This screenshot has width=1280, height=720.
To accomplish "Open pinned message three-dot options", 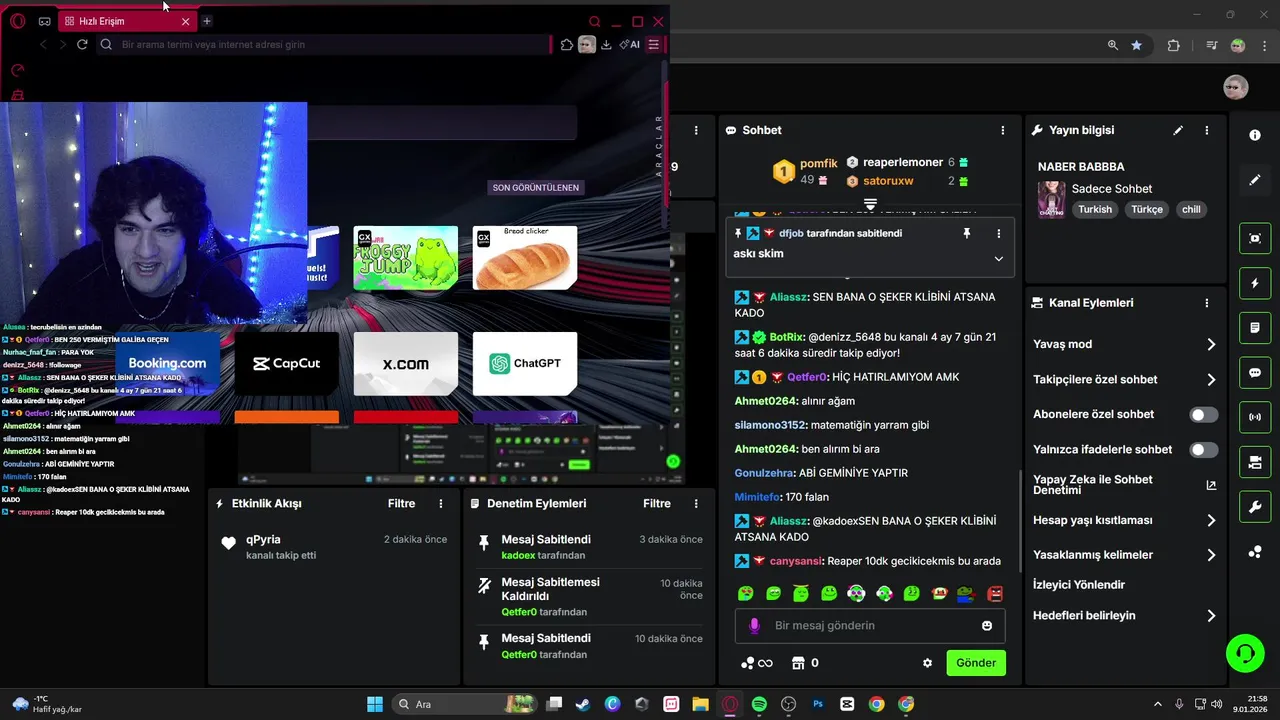I will click(998, 233).
